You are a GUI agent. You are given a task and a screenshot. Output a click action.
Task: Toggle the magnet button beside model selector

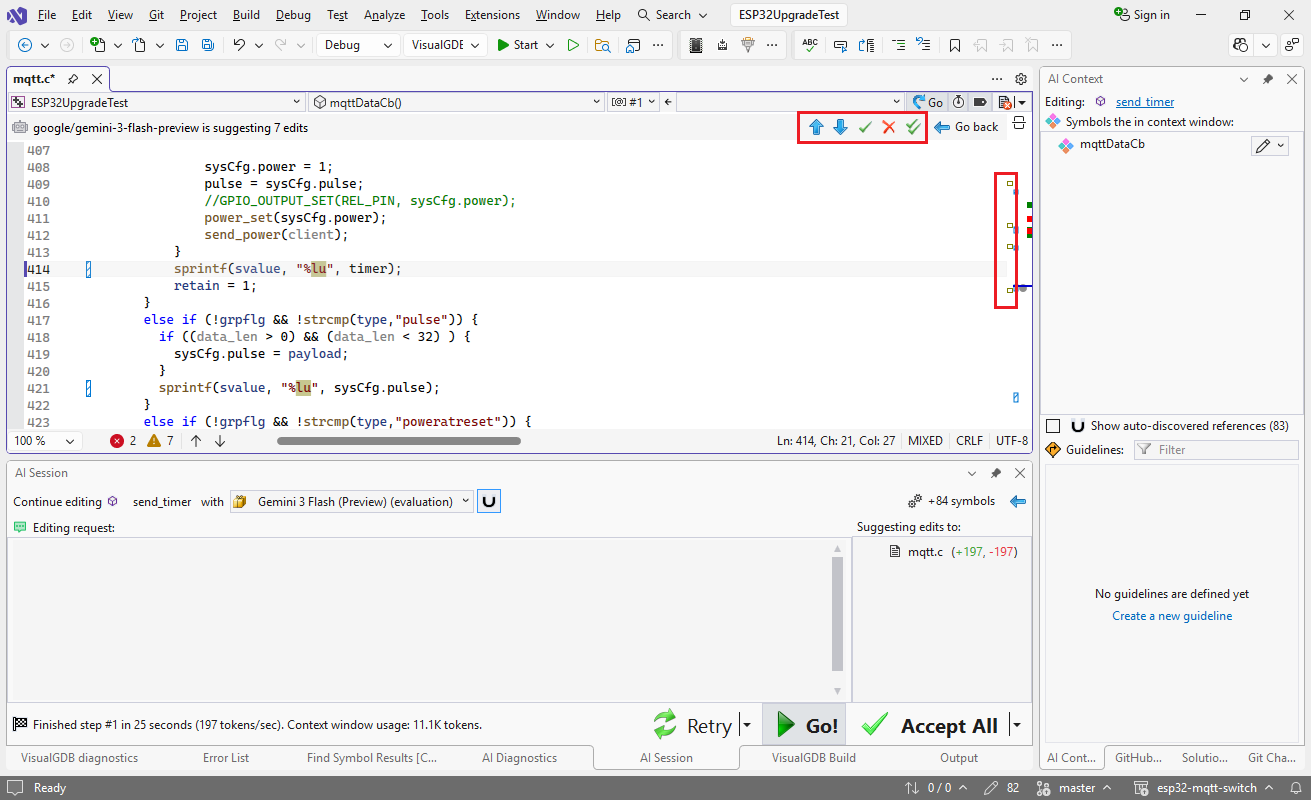click(x=489, y=502)
